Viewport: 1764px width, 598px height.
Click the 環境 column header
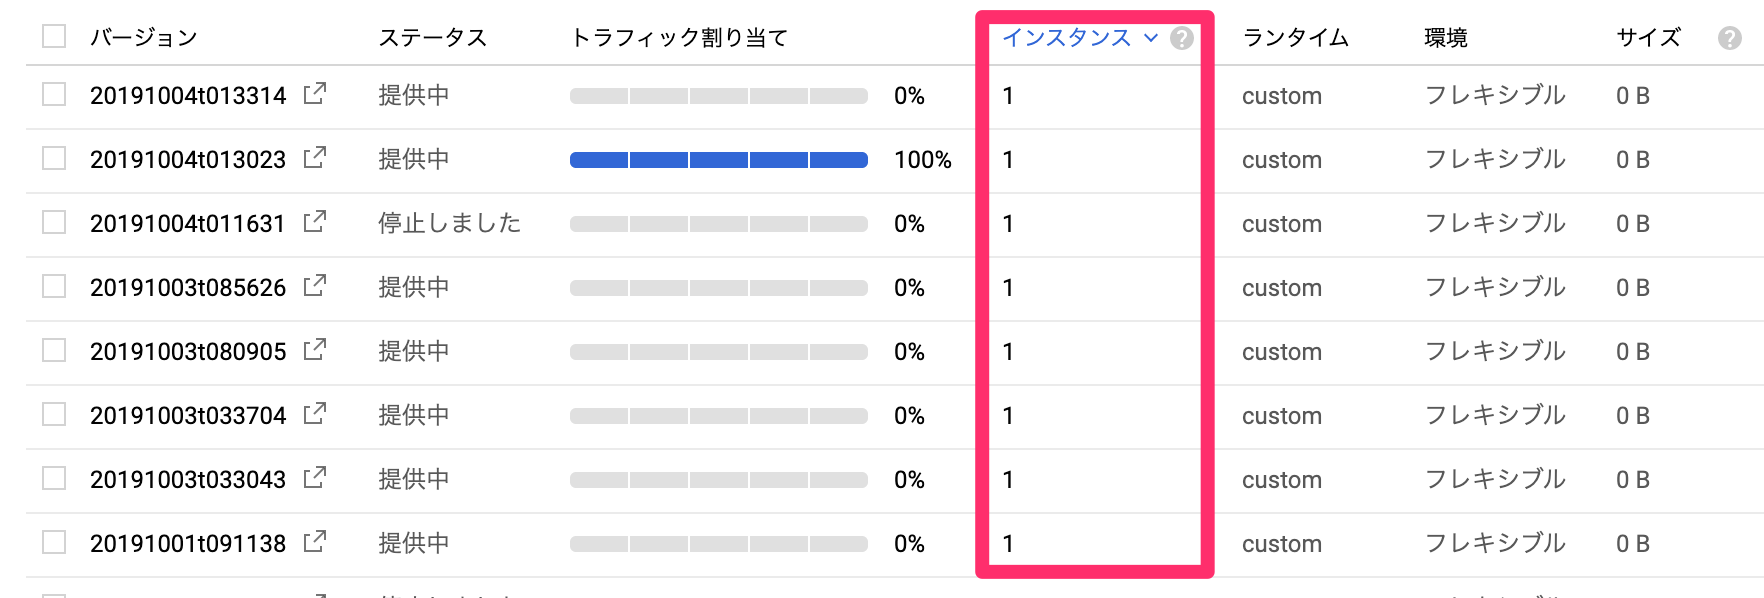(x=1446, y=38)
